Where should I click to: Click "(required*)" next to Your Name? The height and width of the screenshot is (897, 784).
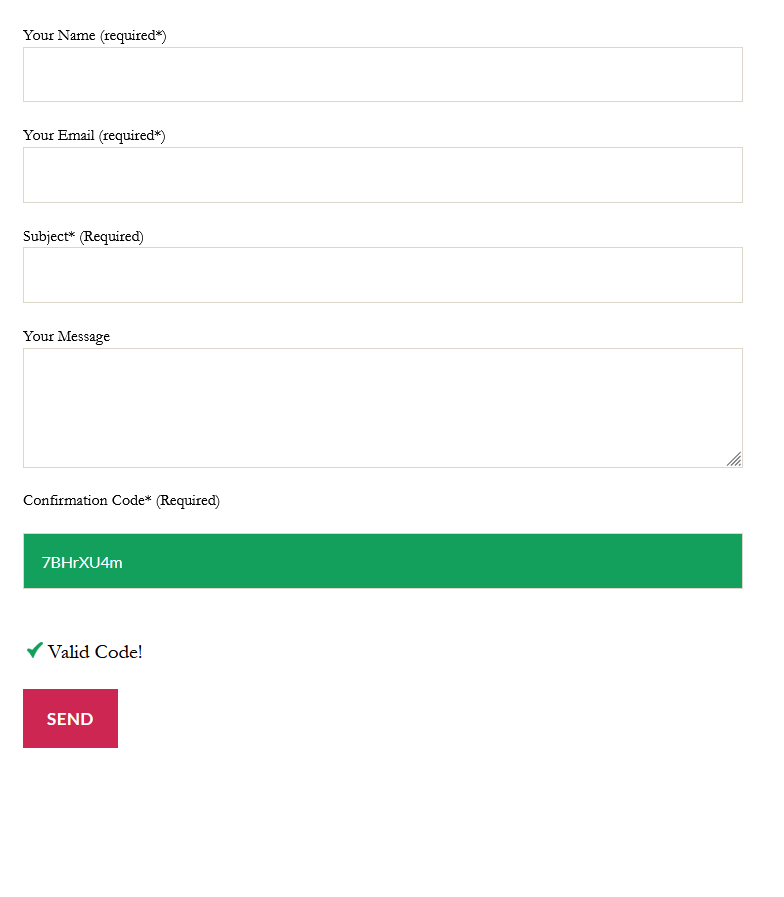click(x=133, y=36)
